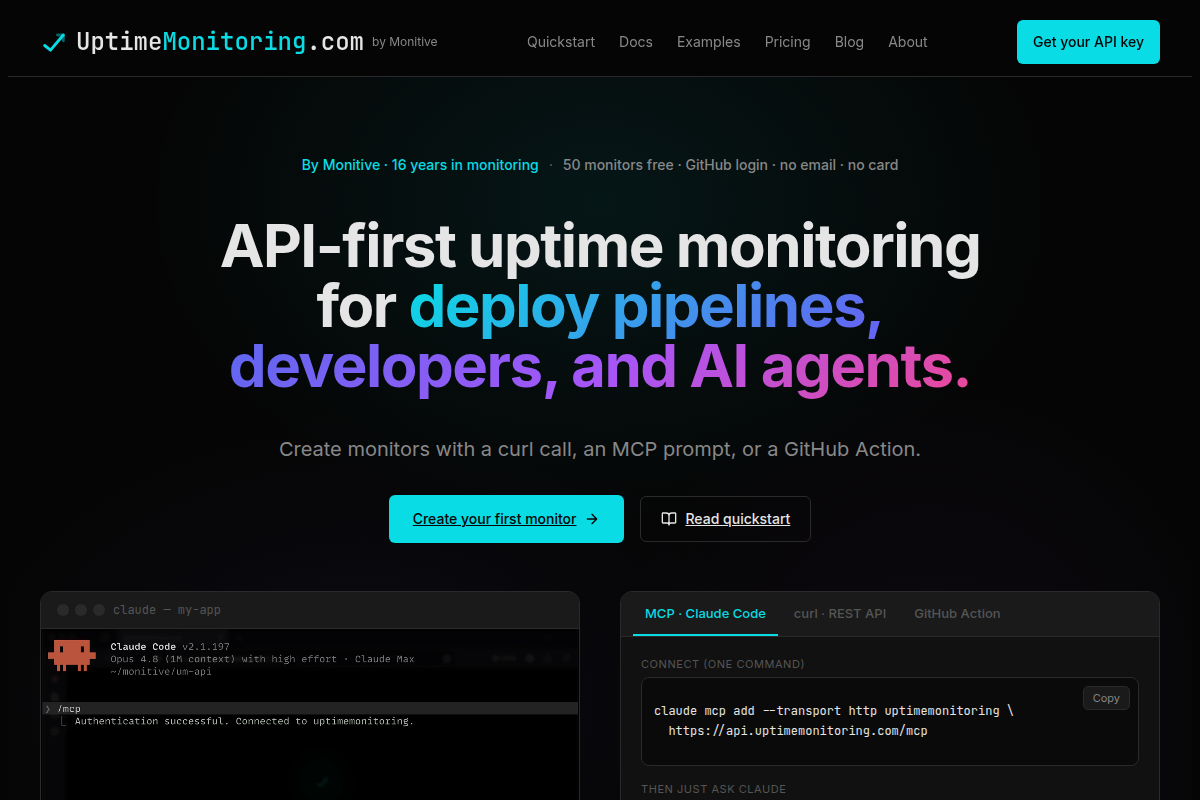Click the UptimeMonitoring.com site title
The width and height of the screenshot is (1200, 800).
(x=220, y=42)
